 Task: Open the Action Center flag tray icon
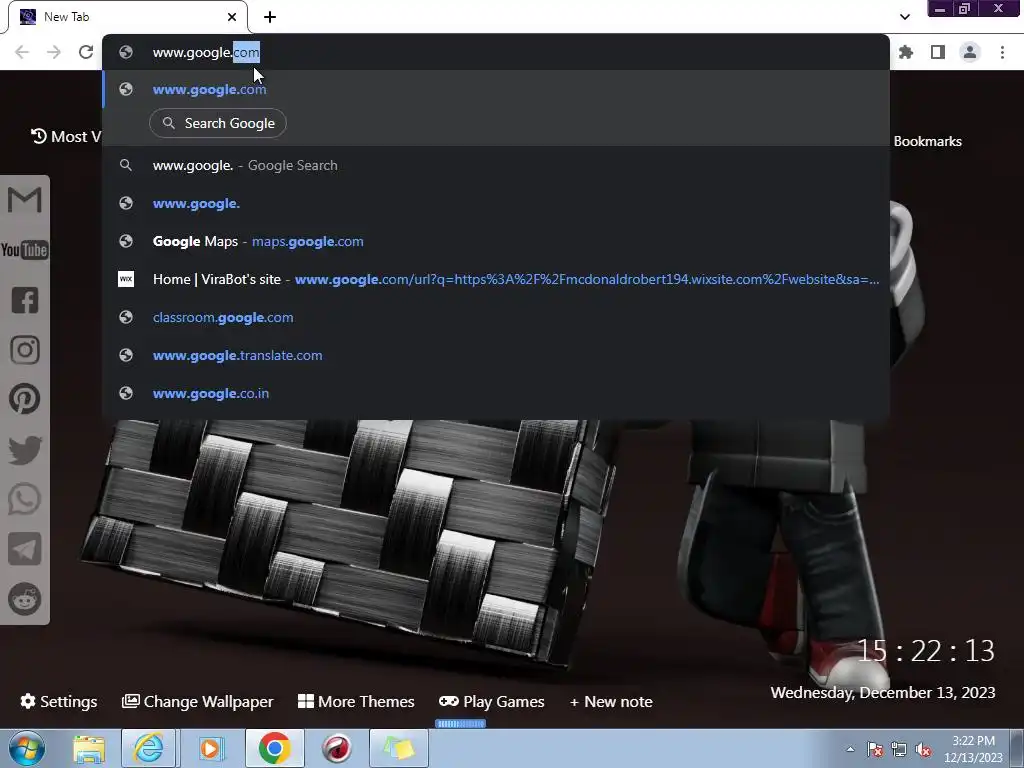[875, 749]
